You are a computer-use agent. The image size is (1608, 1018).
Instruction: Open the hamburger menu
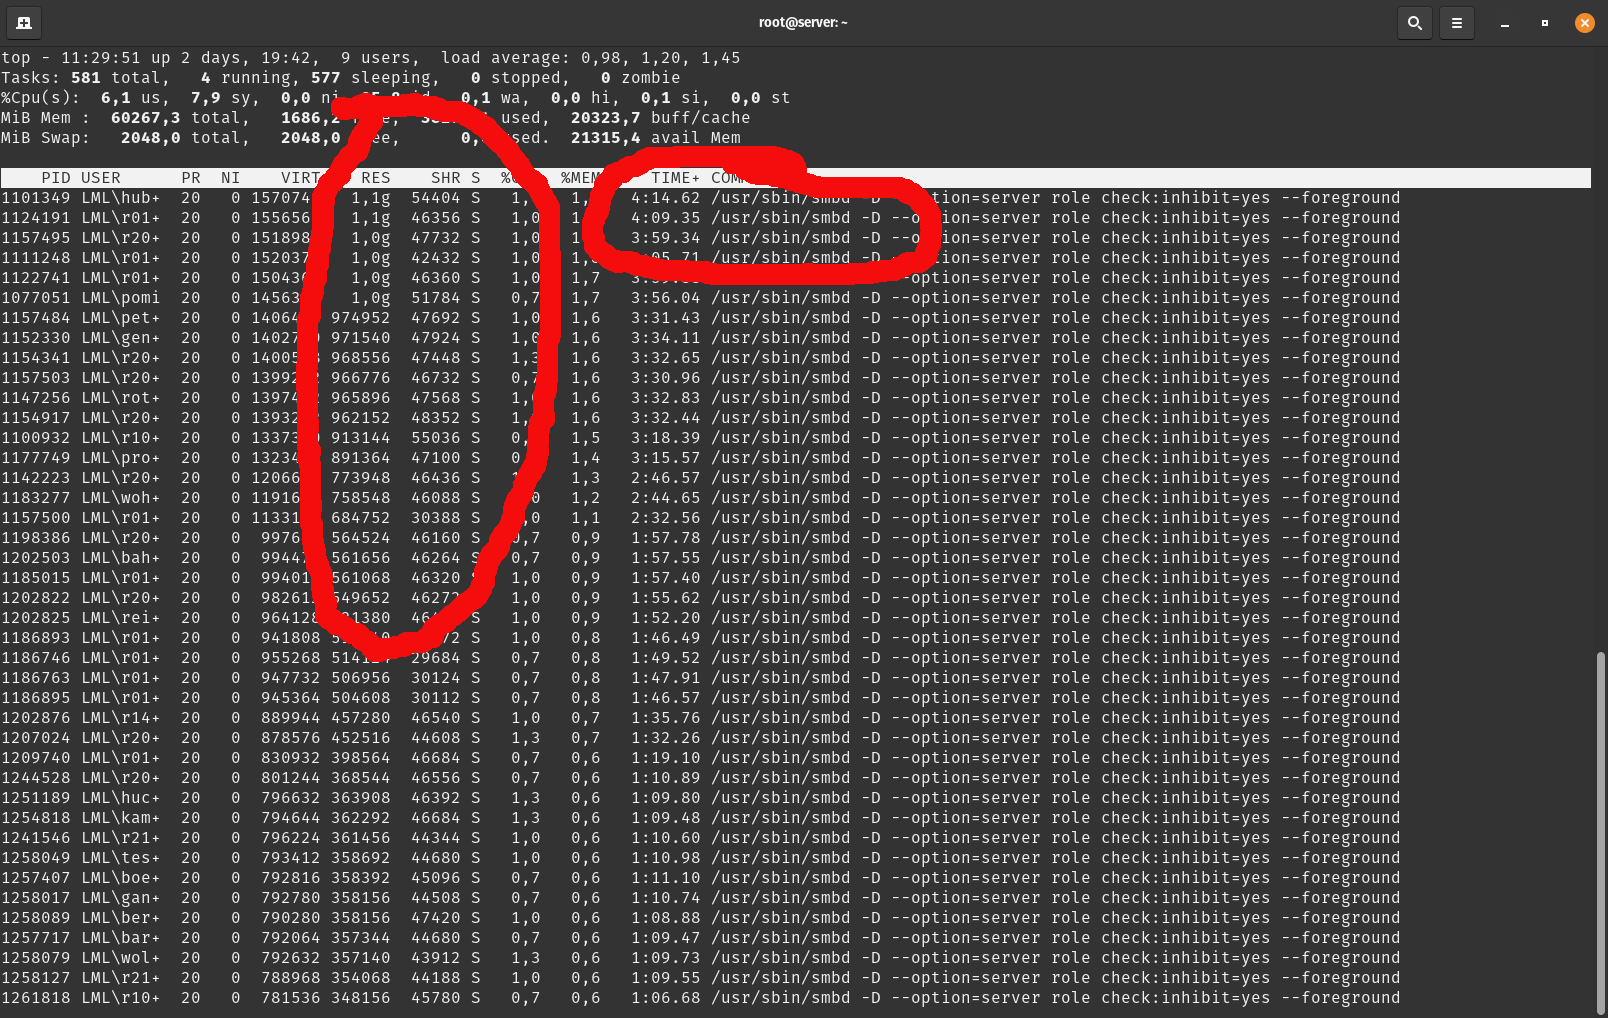pyautogui.click(x=1456, y=22)
